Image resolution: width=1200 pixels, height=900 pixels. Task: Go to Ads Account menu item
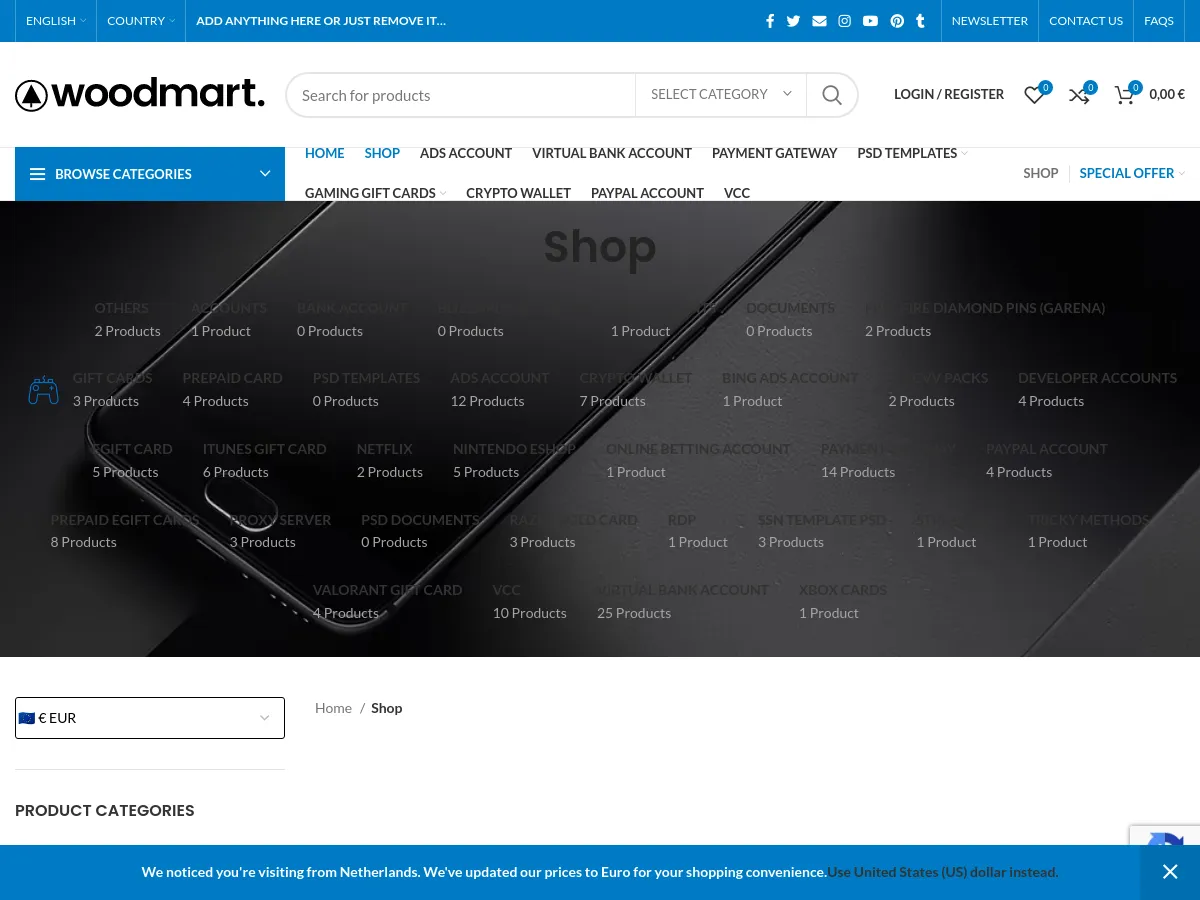[465, 153]
